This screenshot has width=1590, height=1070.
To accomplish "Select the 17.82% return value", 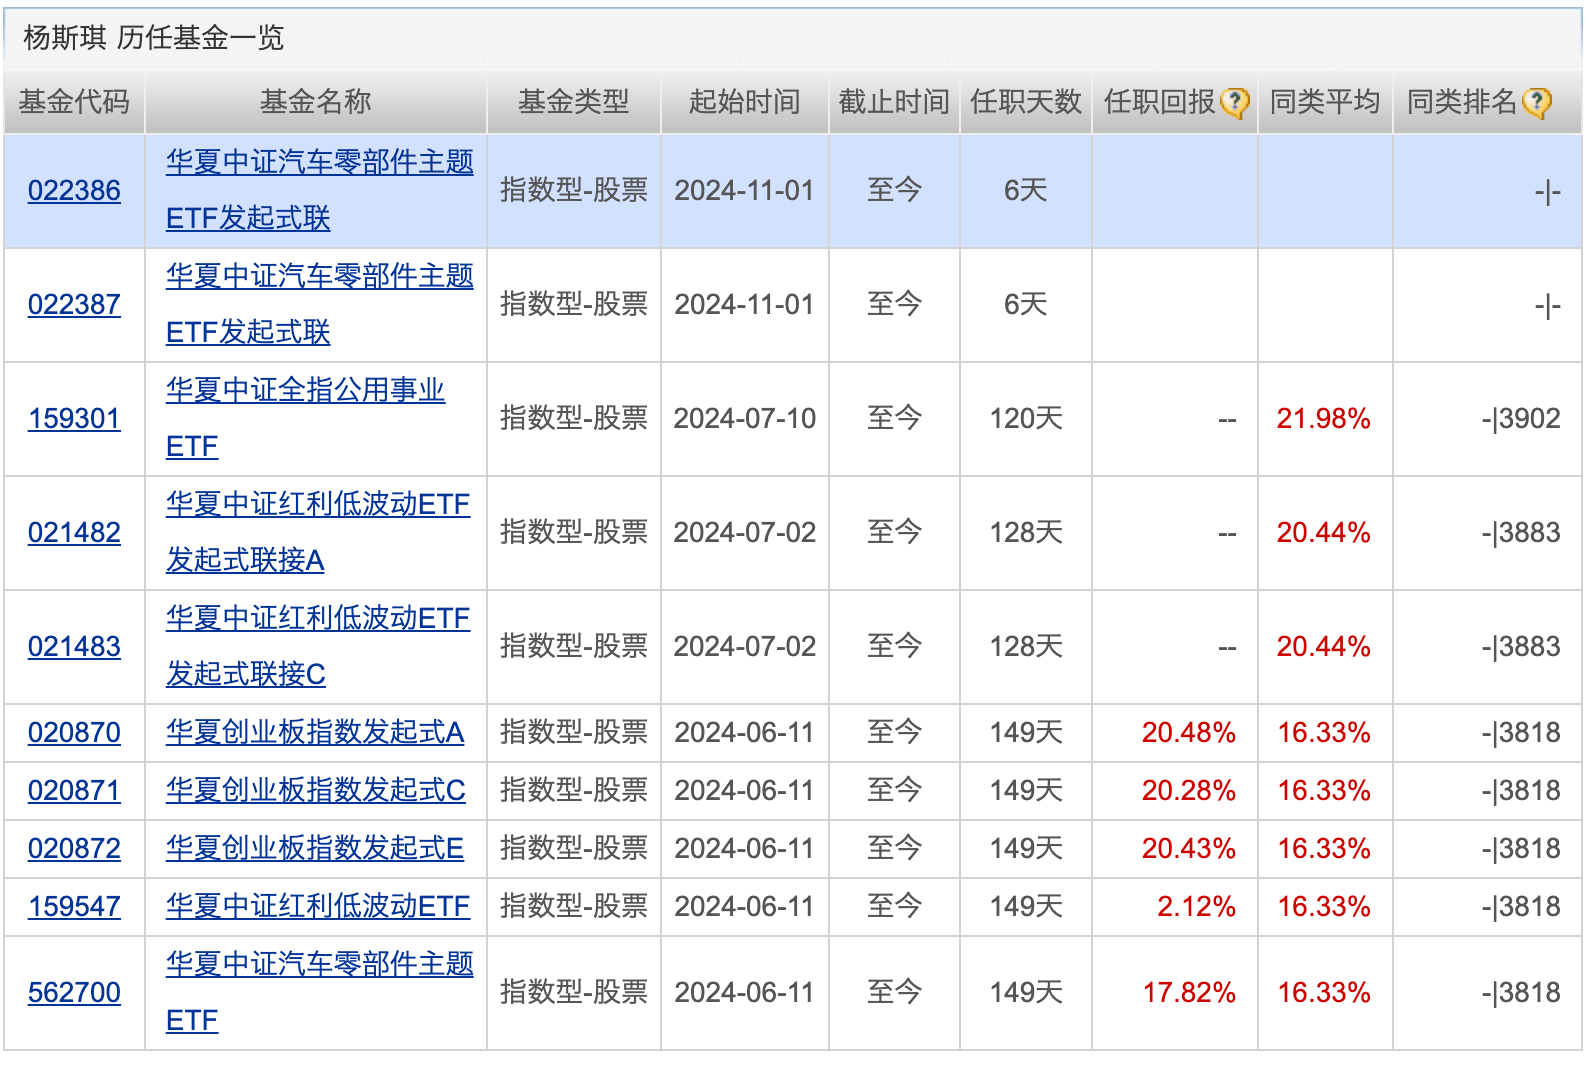I will [1189, 992].
